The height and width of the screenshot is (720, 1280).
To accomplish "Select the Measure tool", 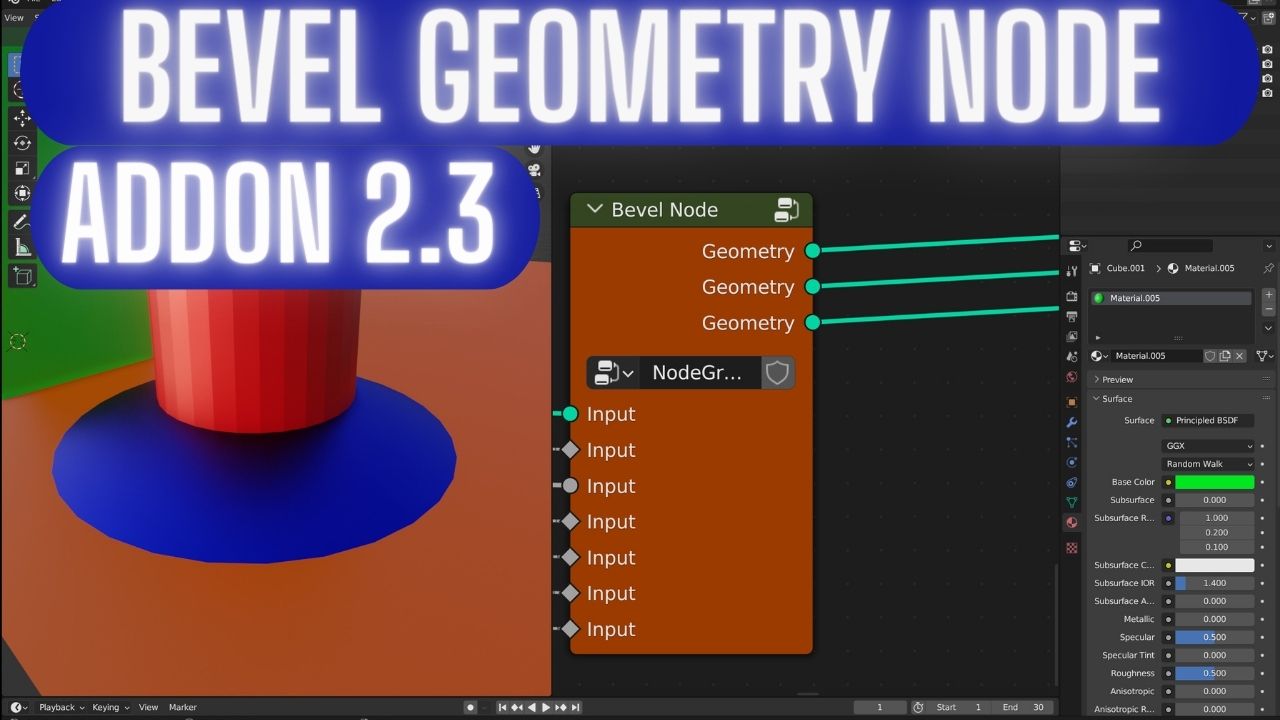I will pos(22,245).
